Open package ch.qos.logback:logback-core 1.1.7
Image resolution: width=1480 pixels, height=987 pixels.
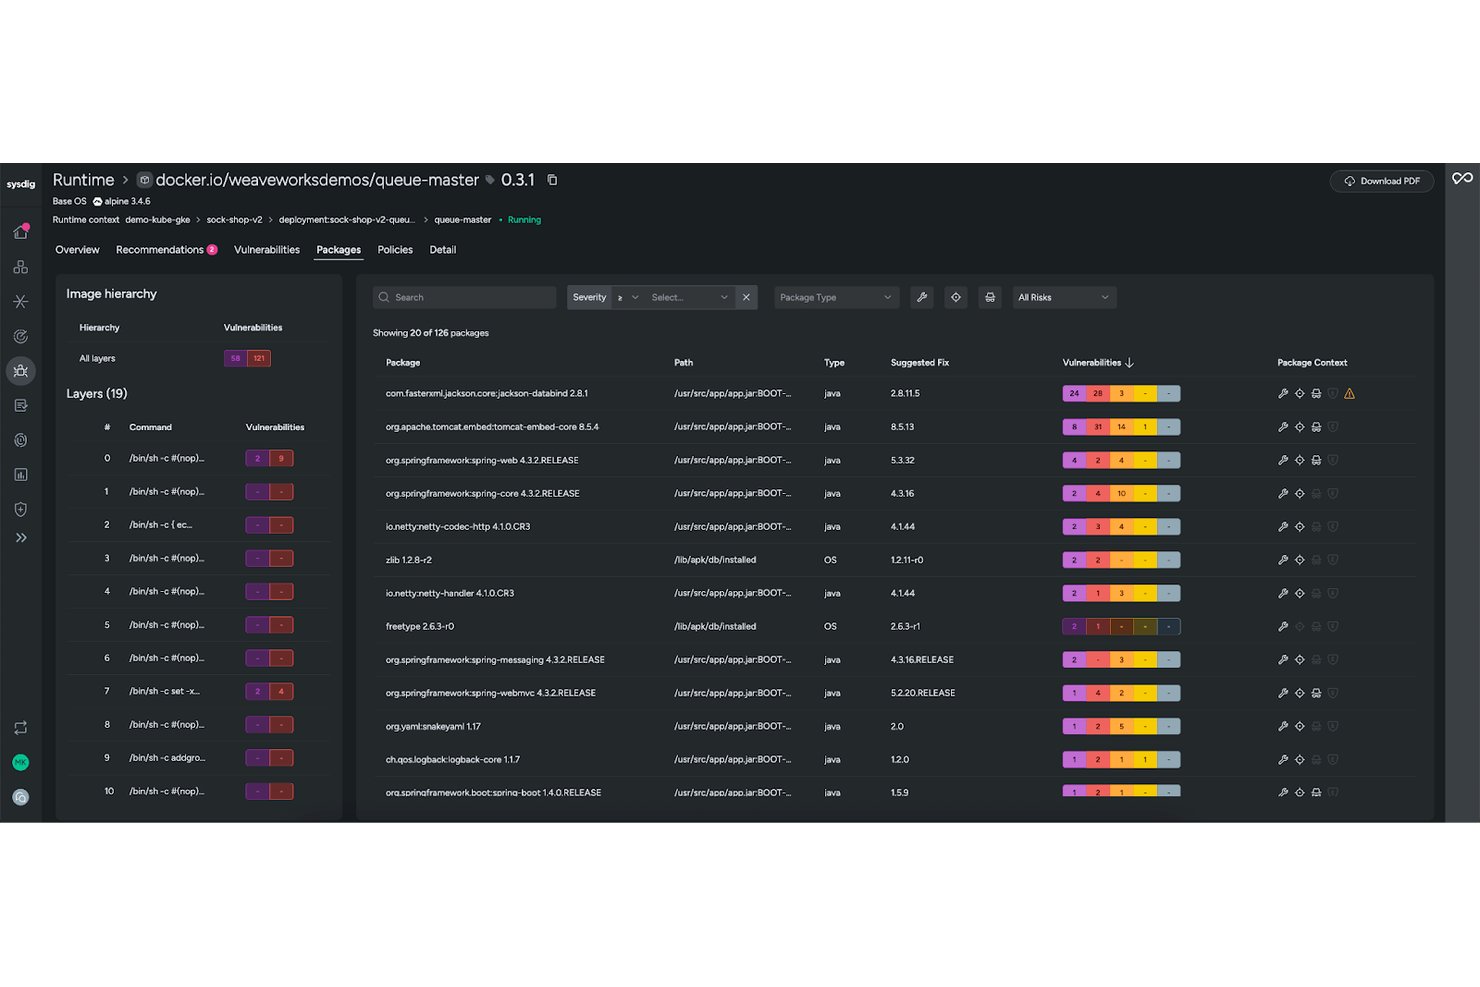(x=453, y=760)
